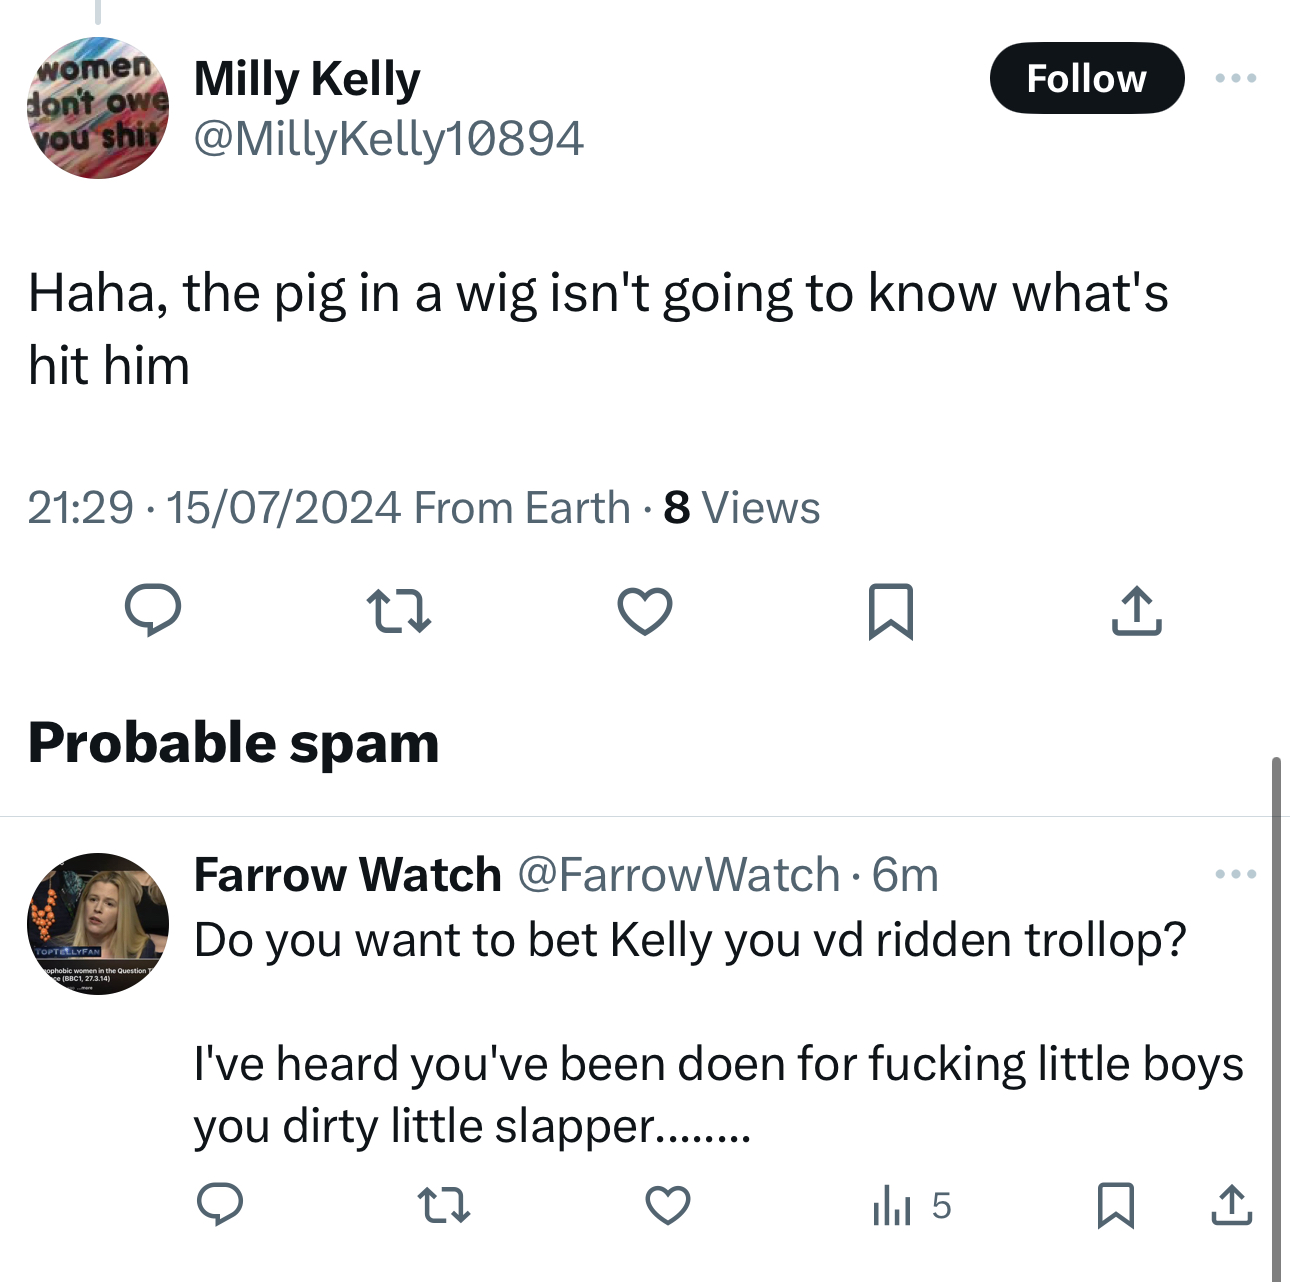Open Farrow Watch's profile avatar
The image size is (1290, 1282).
(x=98, y=923)
